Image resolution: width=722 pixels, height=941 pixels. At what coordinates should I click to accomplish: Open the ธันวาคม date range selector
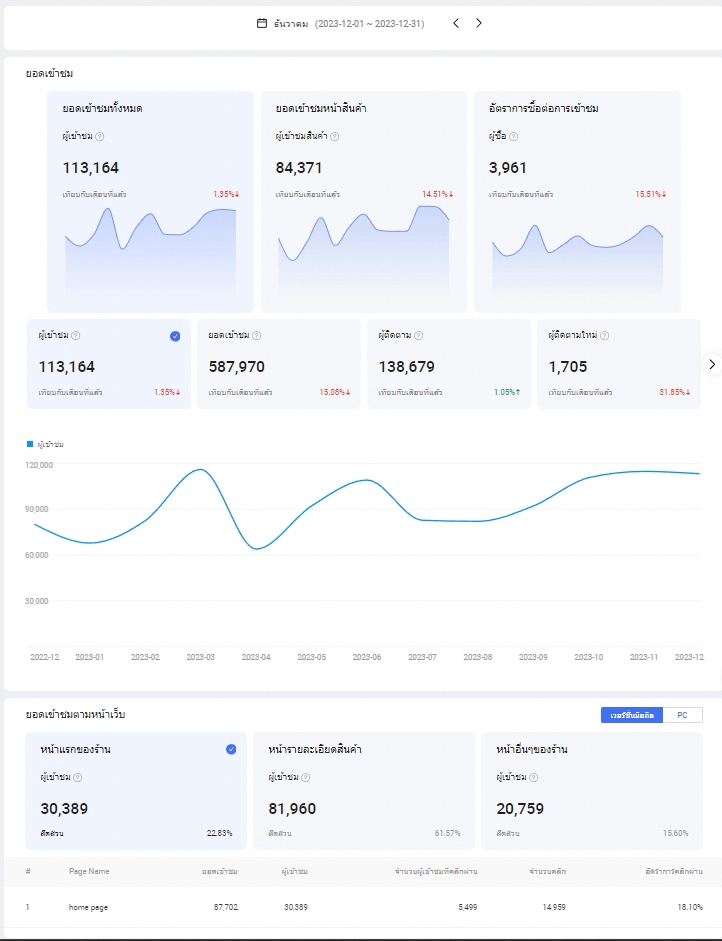point(340,23)
